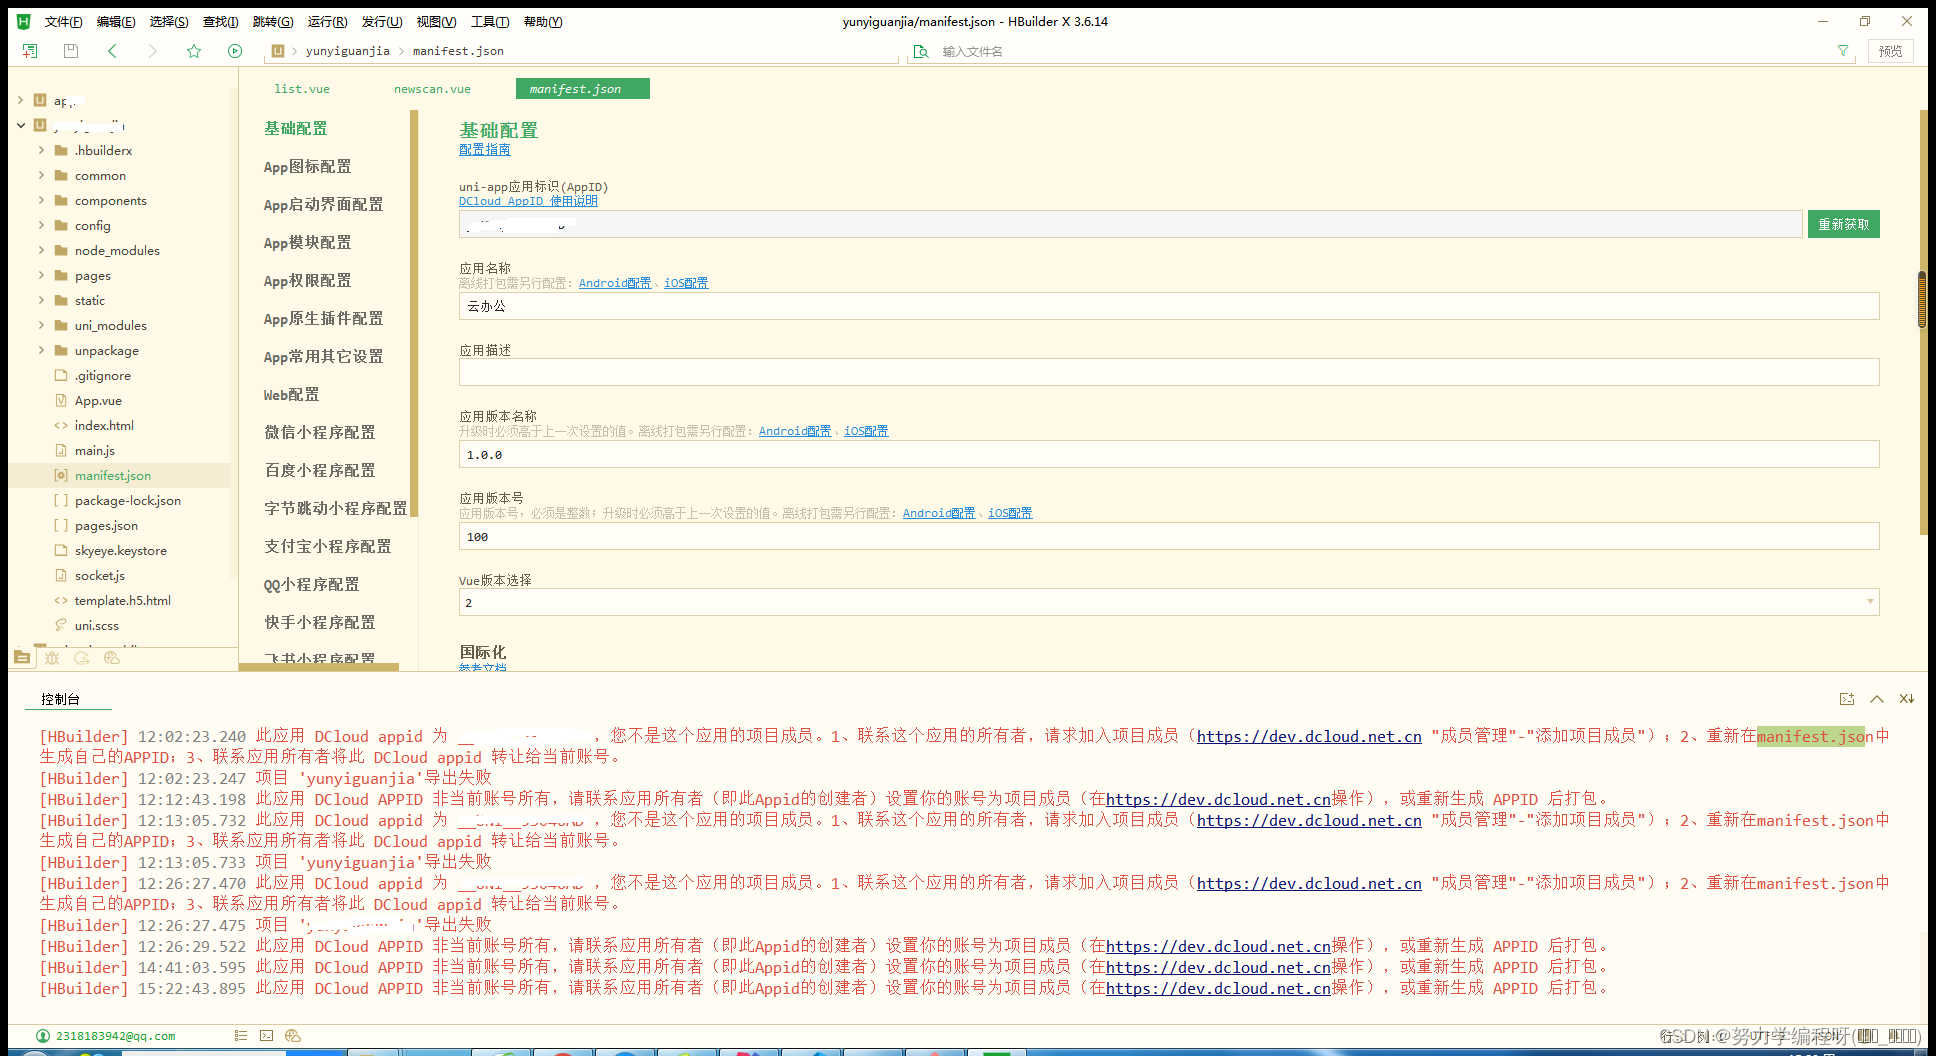1936x1056 pixels.
Task: Open the 工具(T) menu
Action: (490, 21)
